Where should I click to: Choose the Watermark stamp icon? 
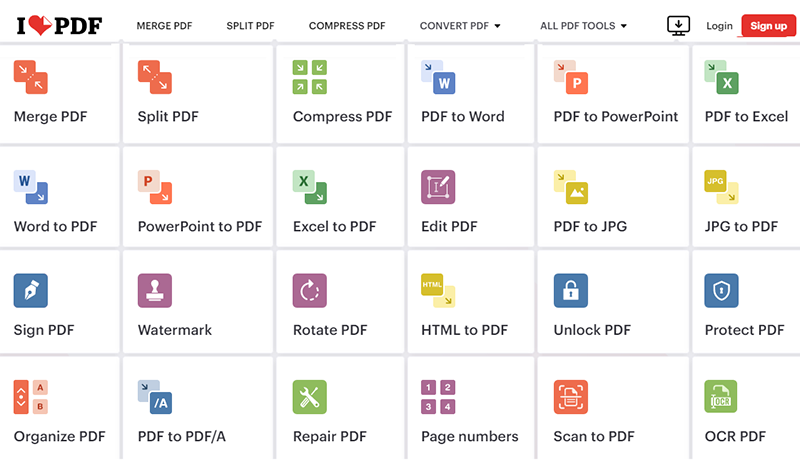pos(155,290)
